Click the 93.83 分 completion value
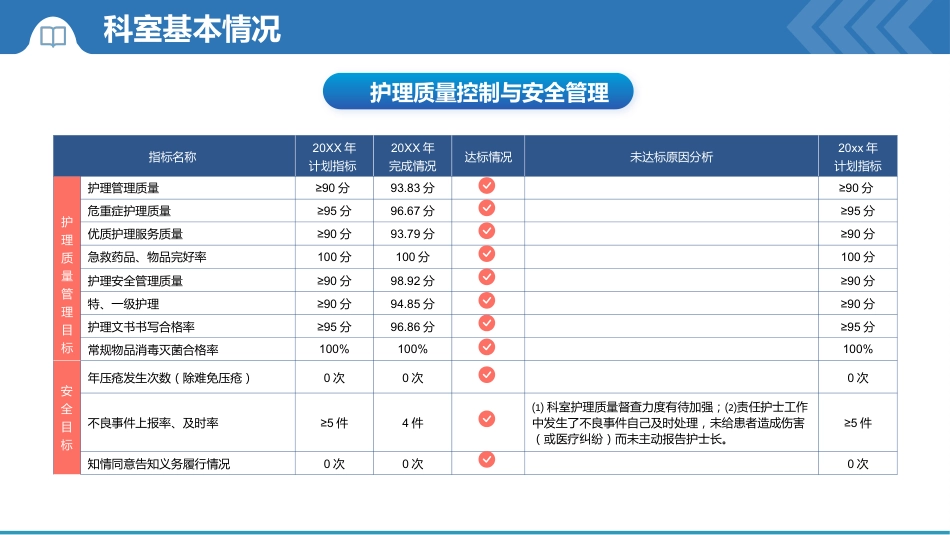Screen dimensions: 950x535 point(413,188)
